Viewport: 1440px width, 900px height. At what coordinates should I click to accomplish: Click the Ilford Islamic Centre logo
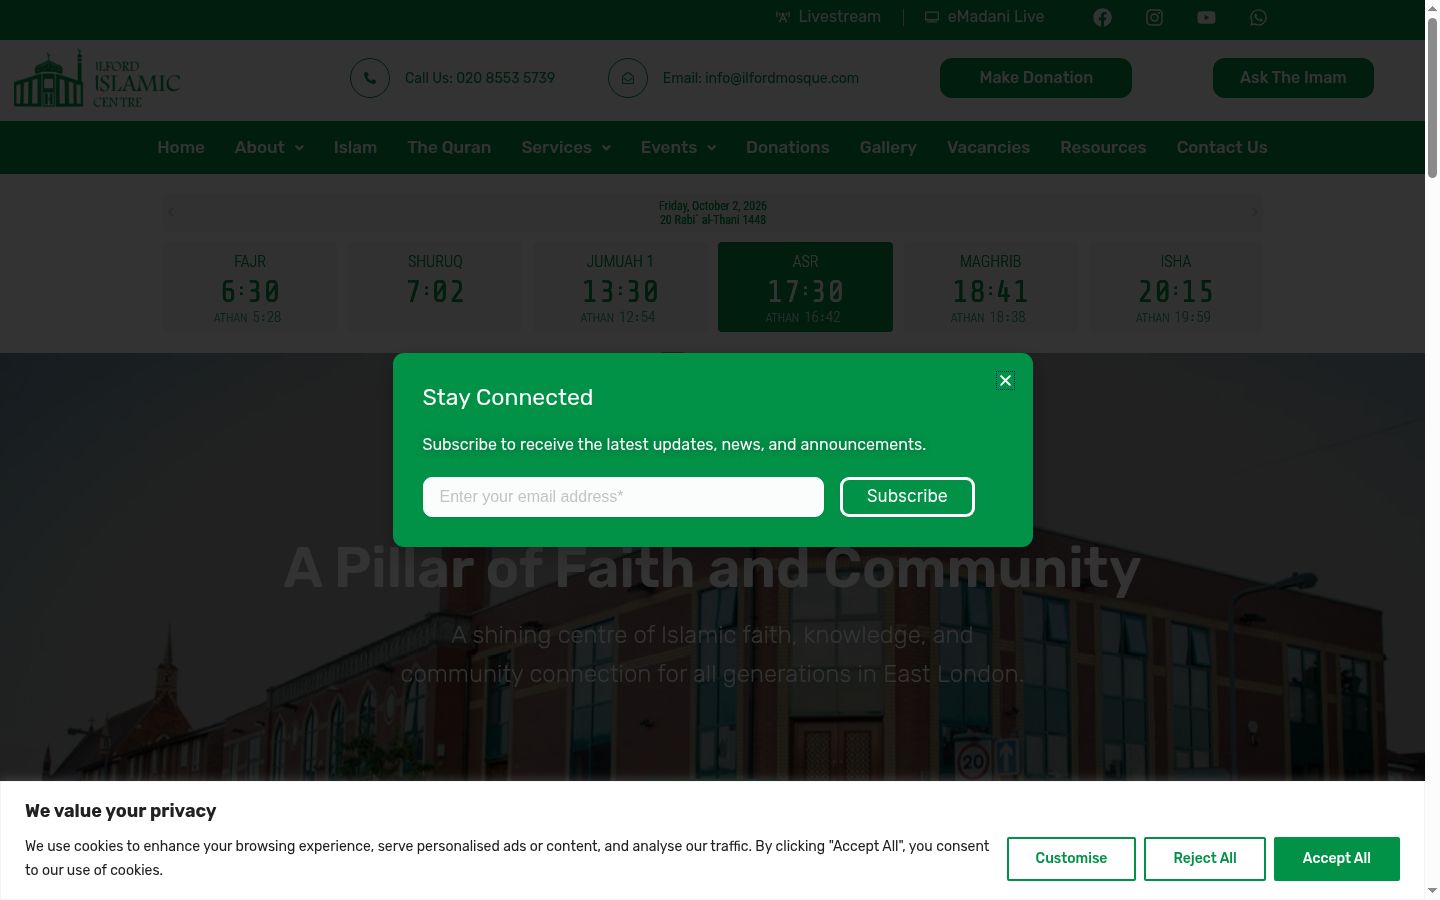tap(97, 78)
